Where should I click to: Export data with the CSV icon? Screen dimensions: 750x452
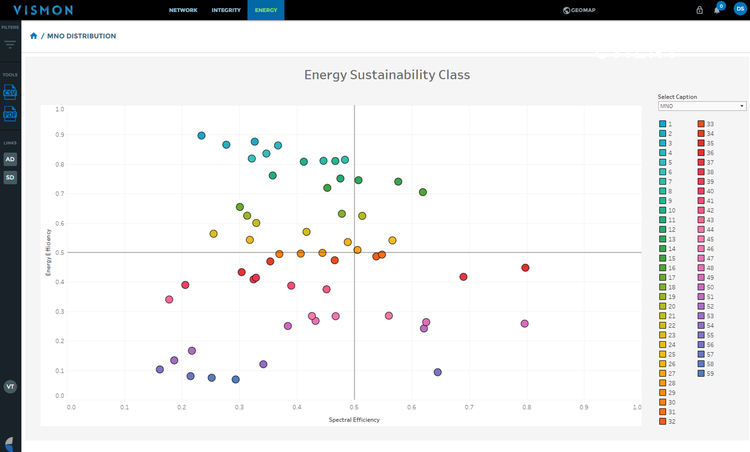(x=10, y=92)
